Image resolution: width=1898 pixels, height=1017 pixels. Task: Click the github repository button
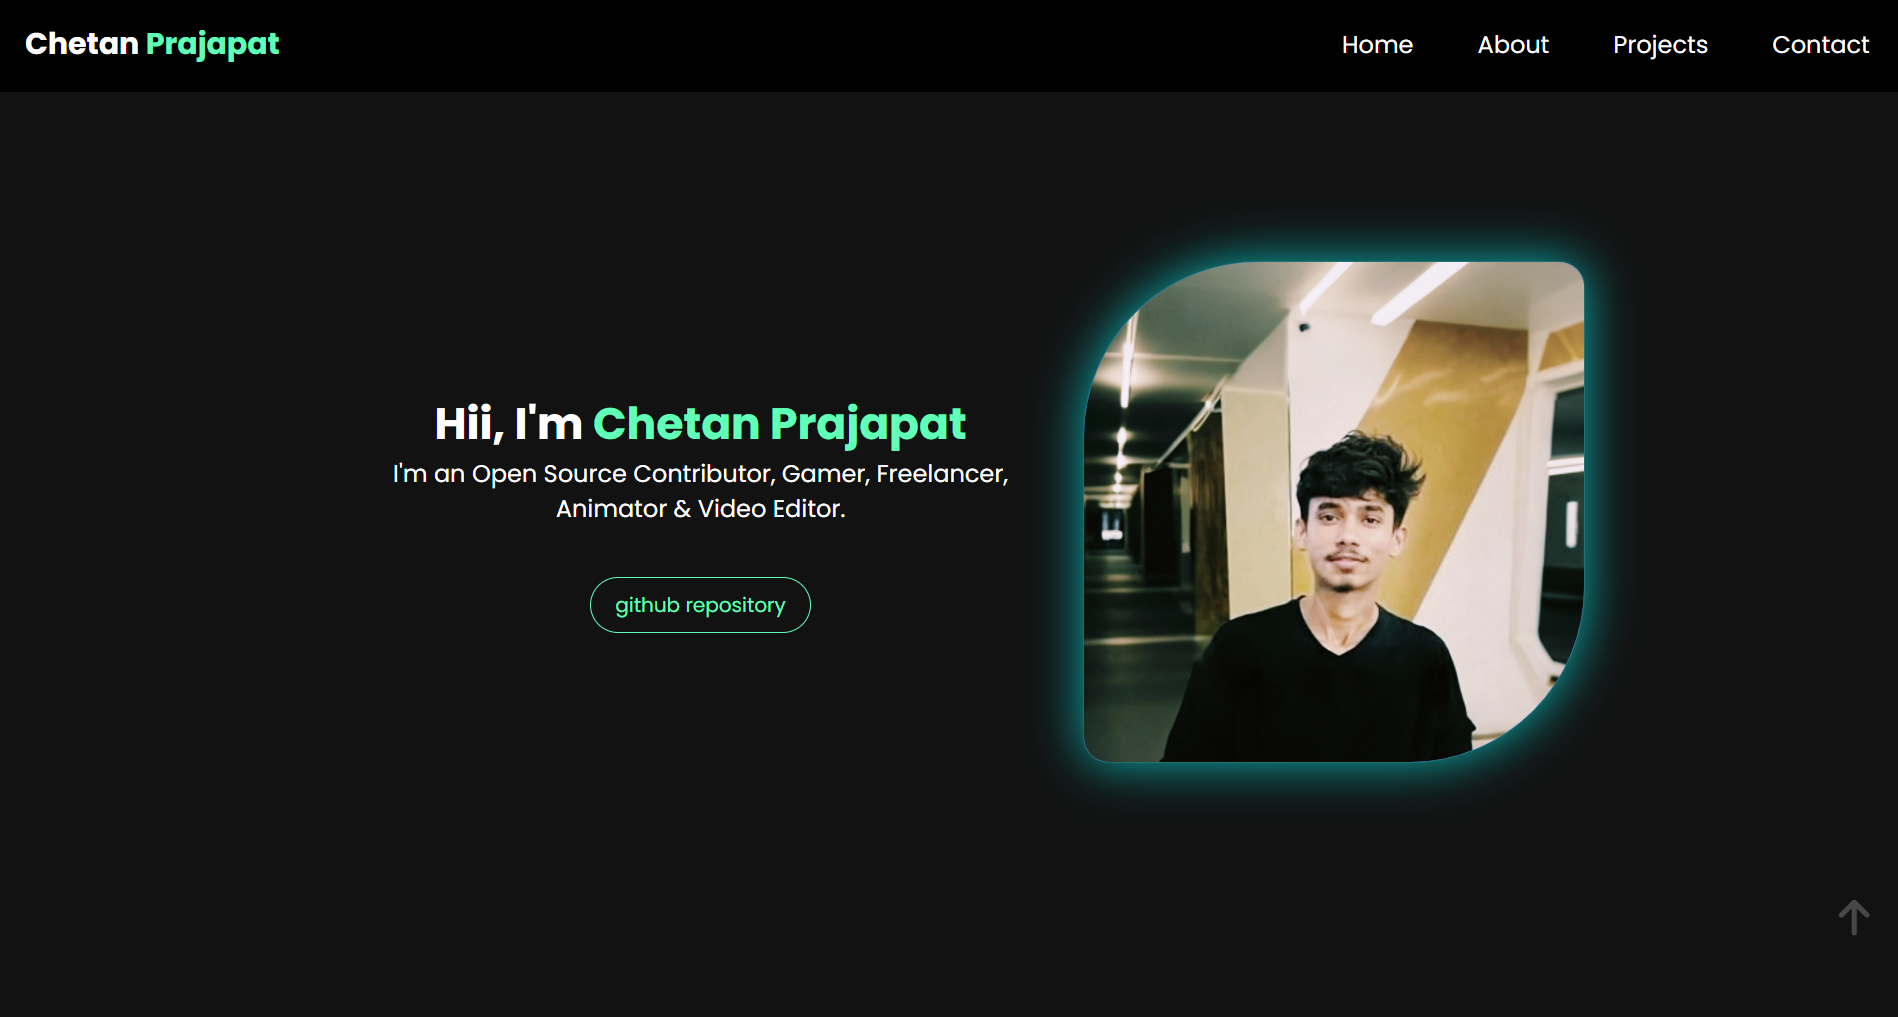[700, 605]
